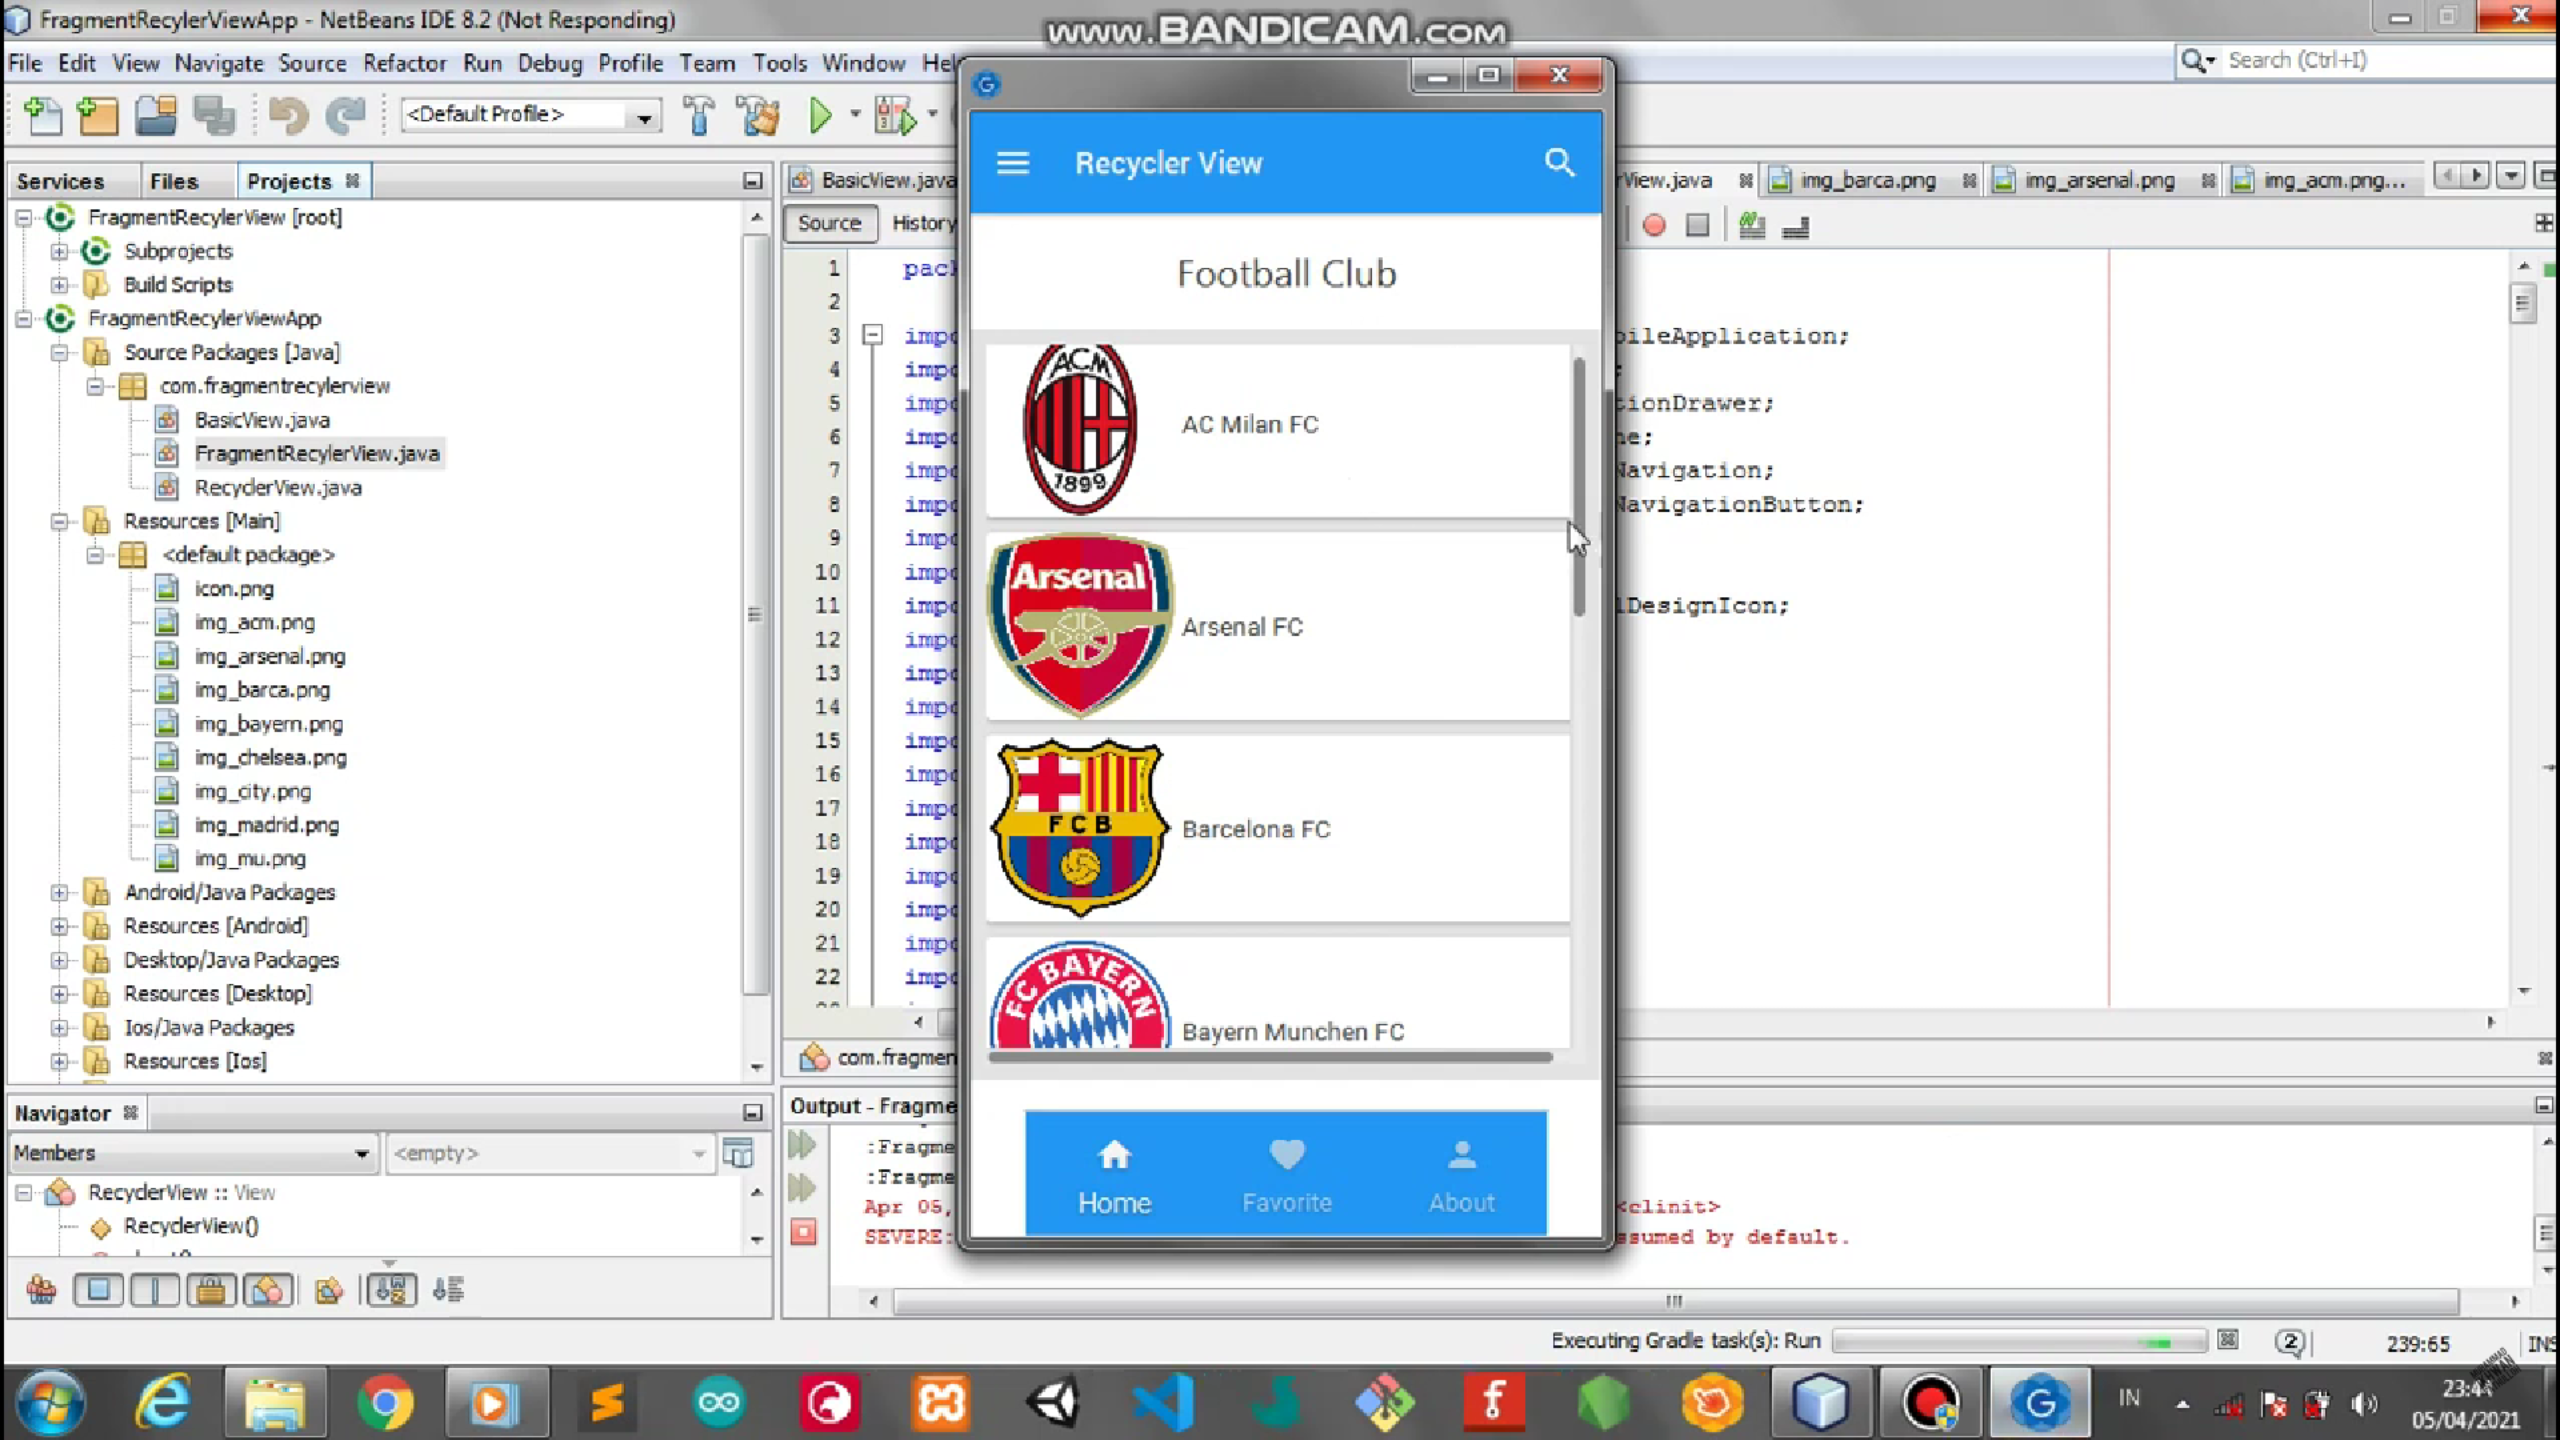Select About tab in app bottom navigation
The height and width of the screenshot is (1440, 2560).
(x=1461, y=1175)
